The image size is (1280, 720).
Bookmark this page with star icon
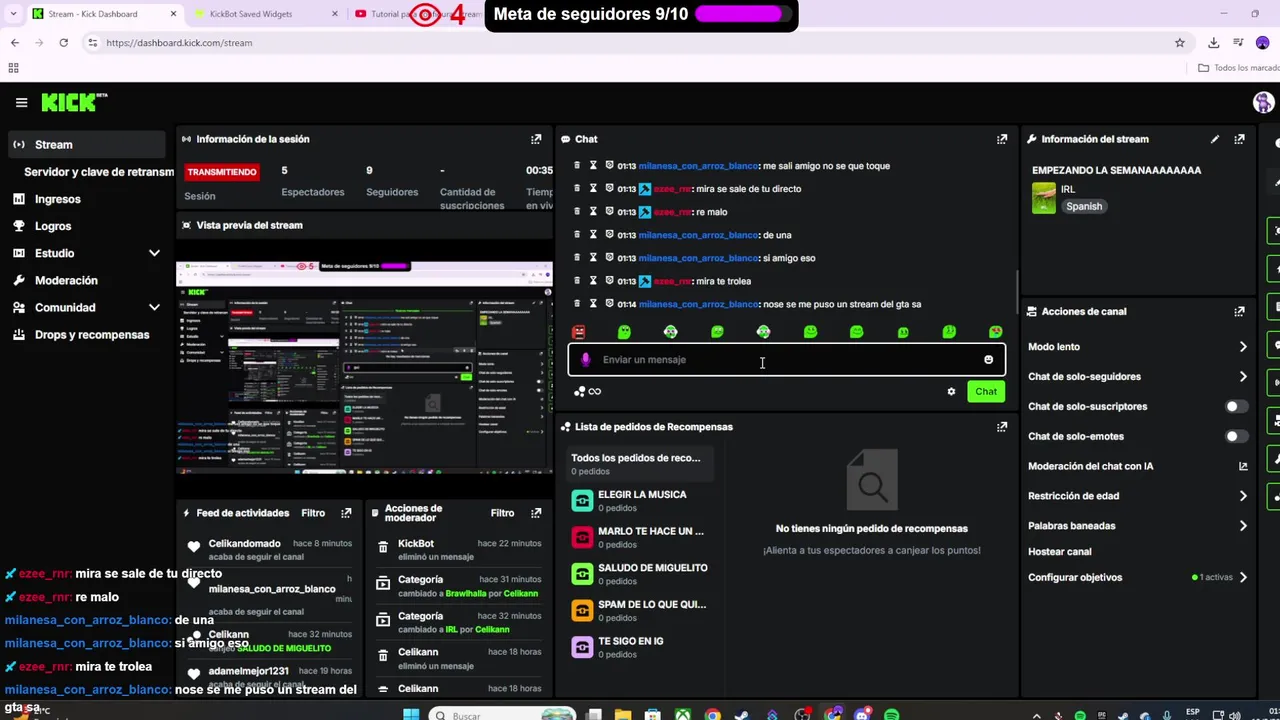click(1180, 43)
